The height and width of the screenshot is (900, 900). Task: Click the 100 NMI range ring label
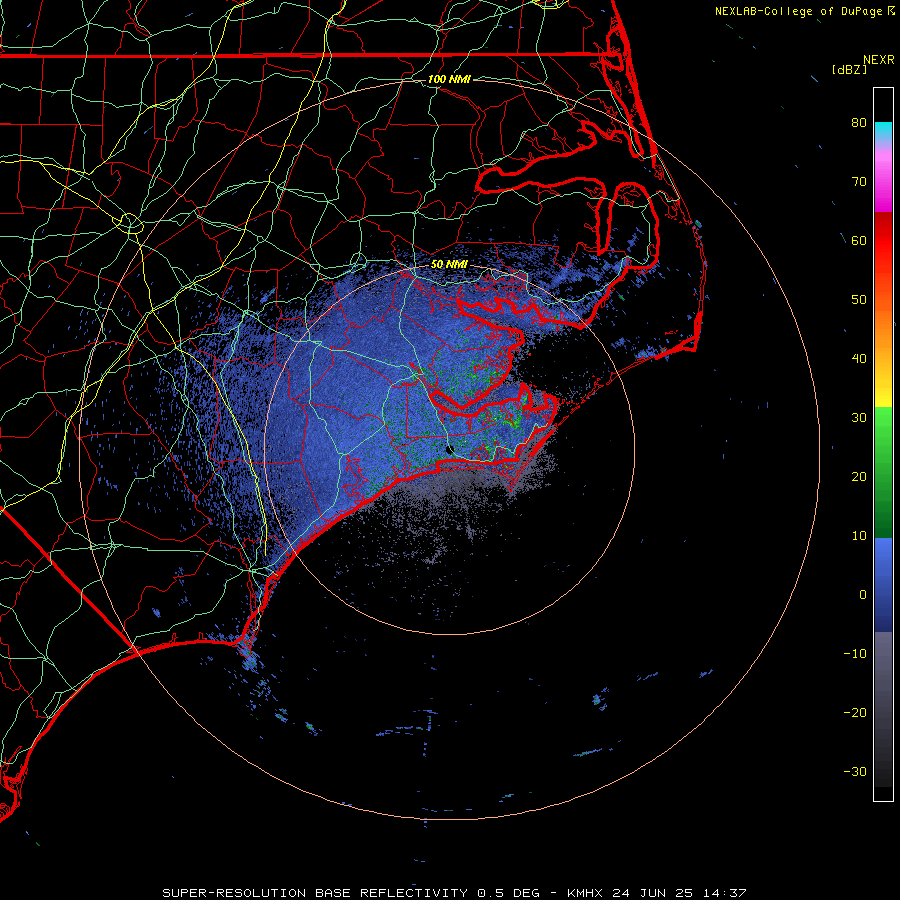(x=449, y=79)
